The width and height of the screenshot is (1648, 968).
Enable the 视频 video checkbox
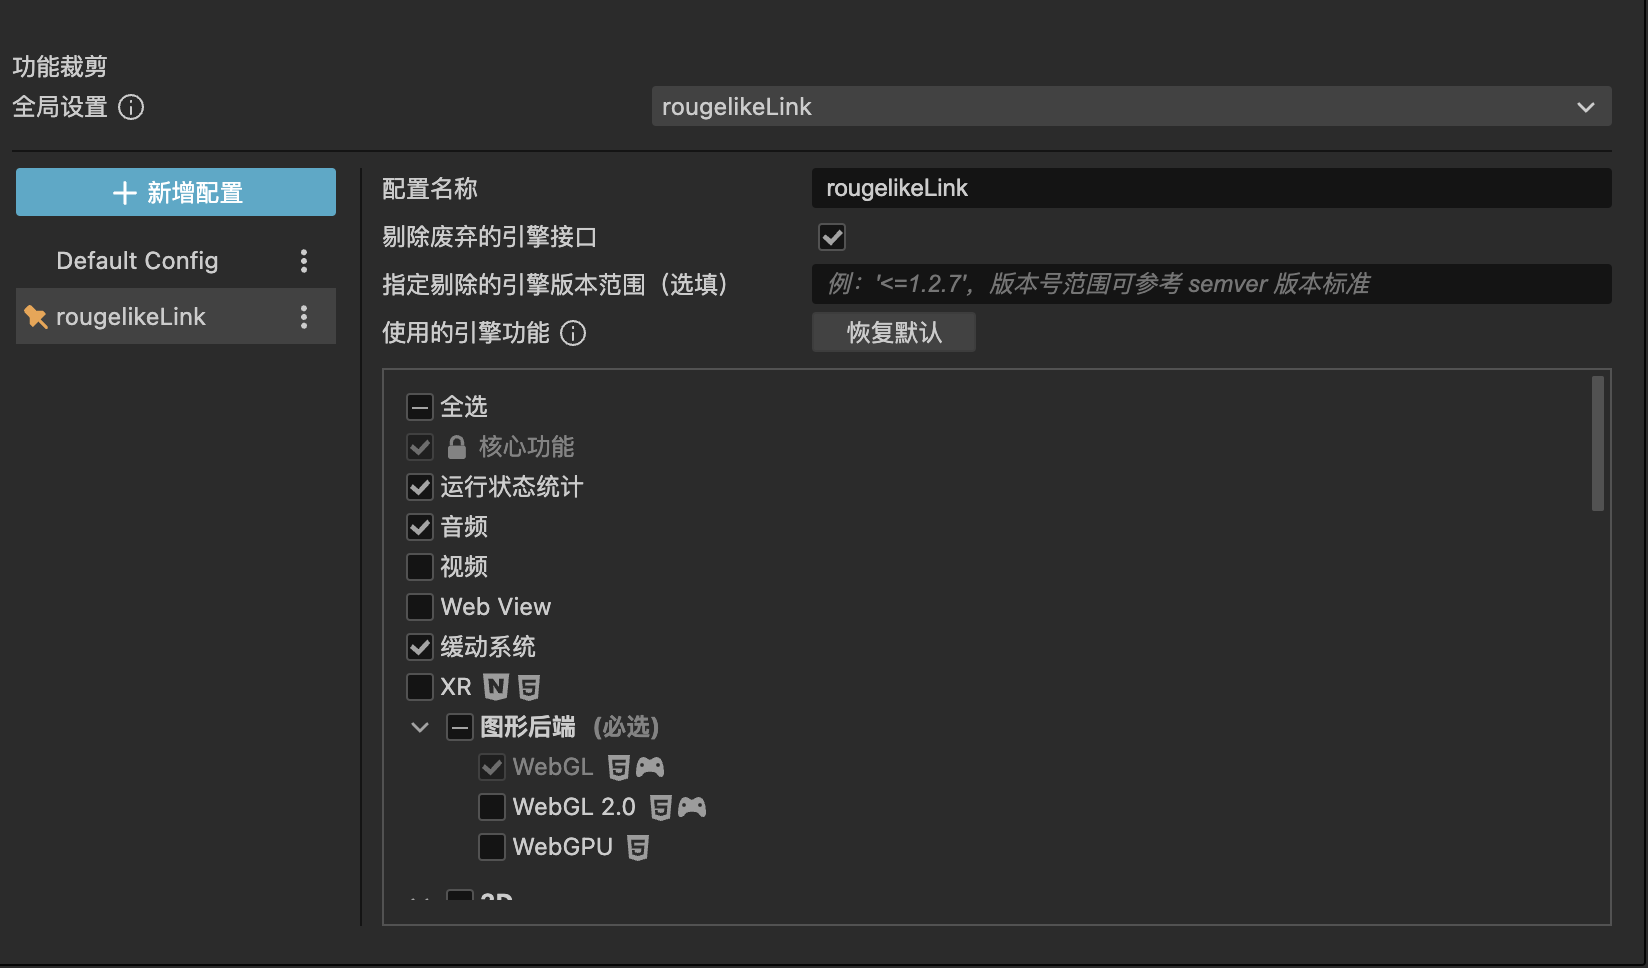(x=420, y=567)
